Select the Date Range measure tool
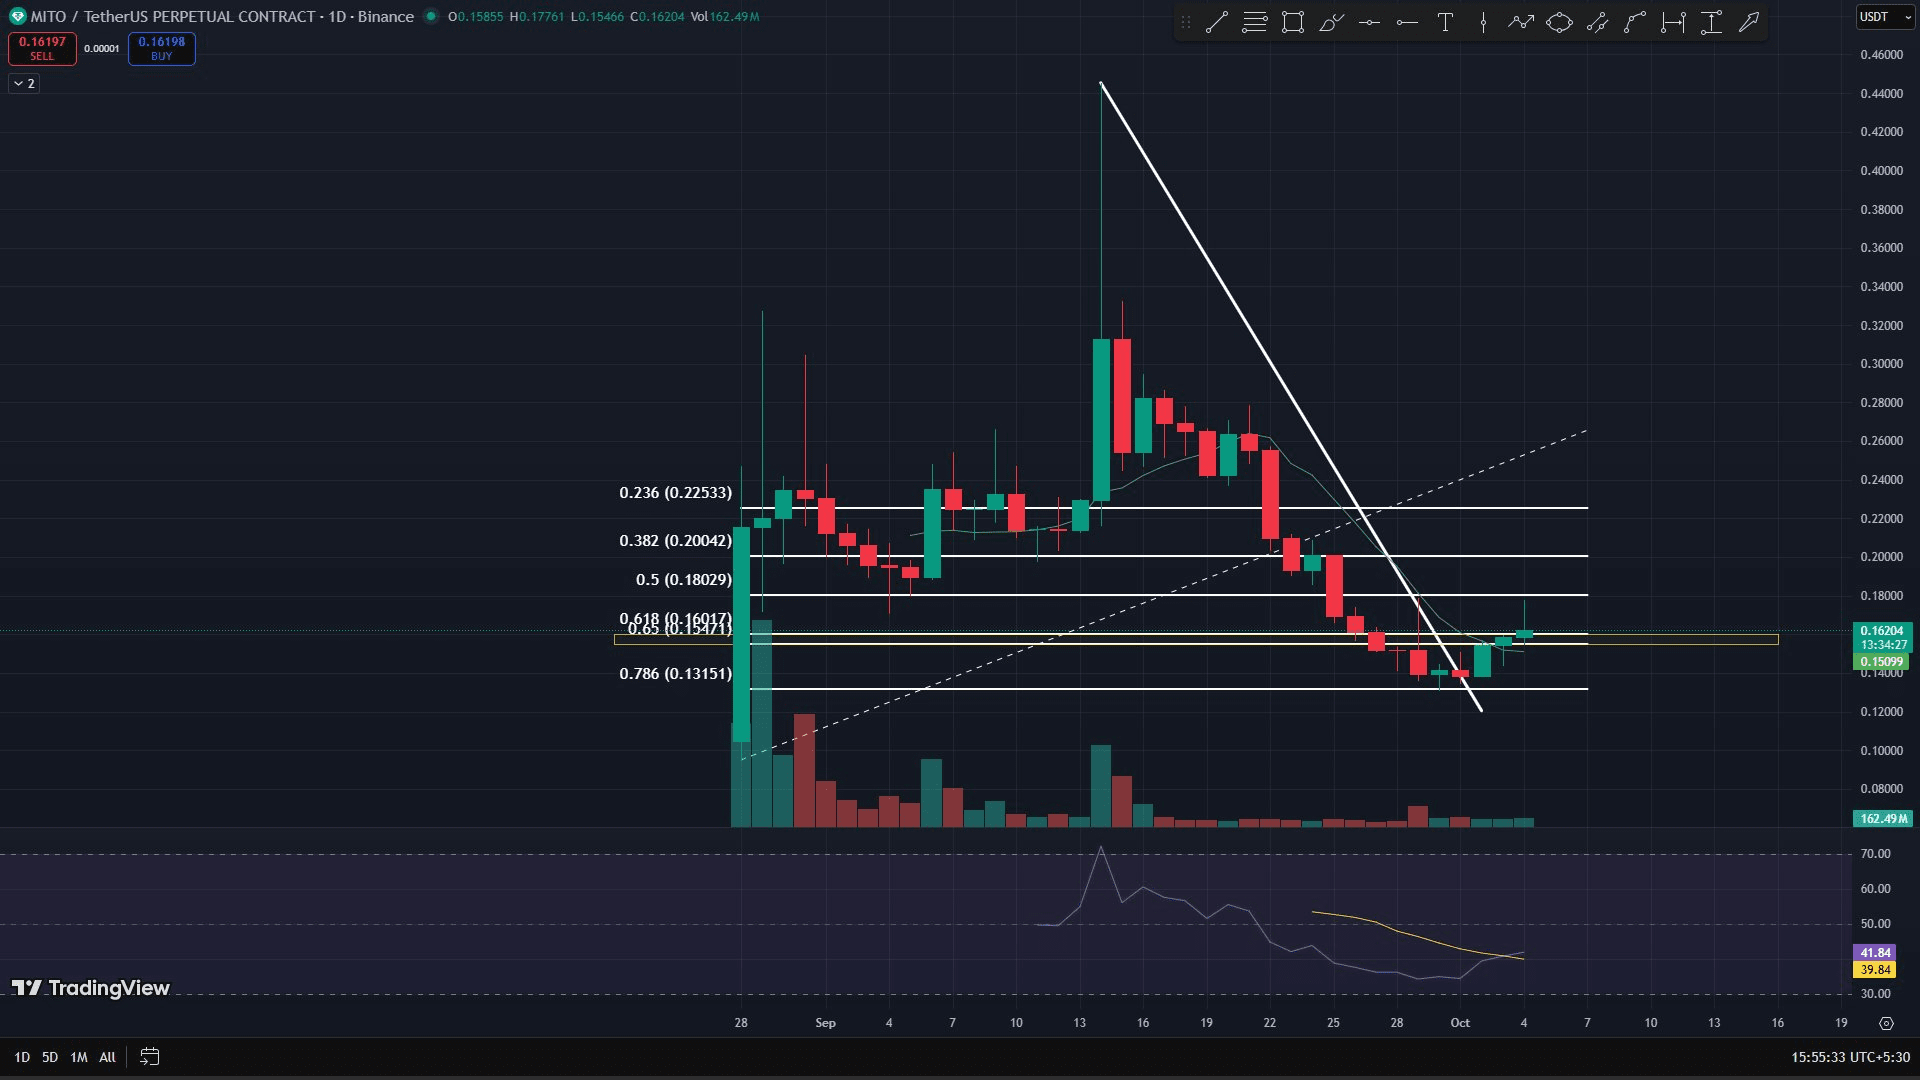Screen dimensions: 1920x1080 1673,22
